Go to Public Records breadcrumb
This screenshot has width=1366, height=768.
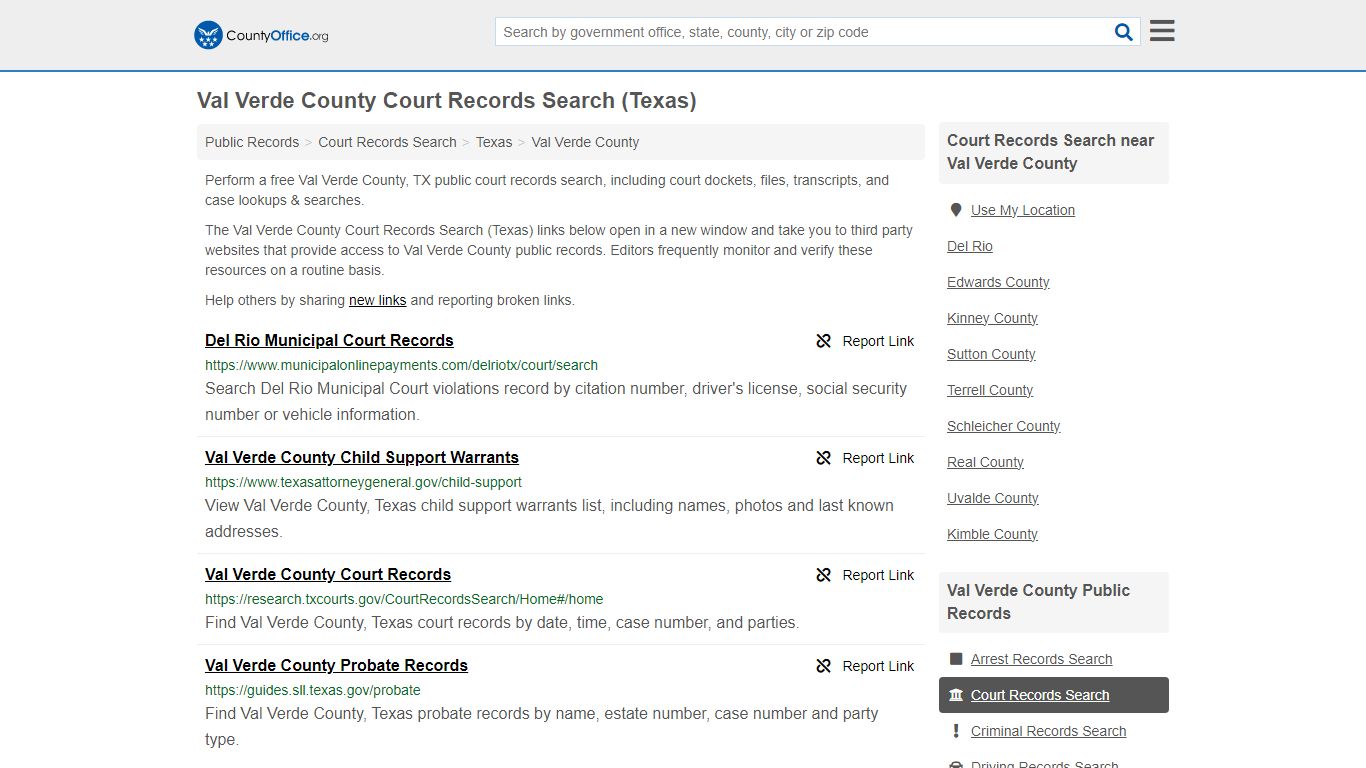(x=252, y=142)
